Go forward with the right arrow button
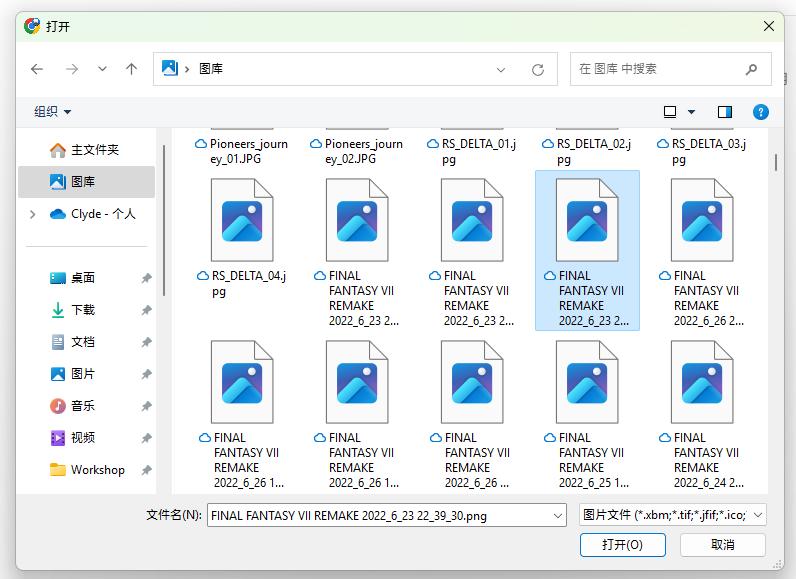 [72, 69]
